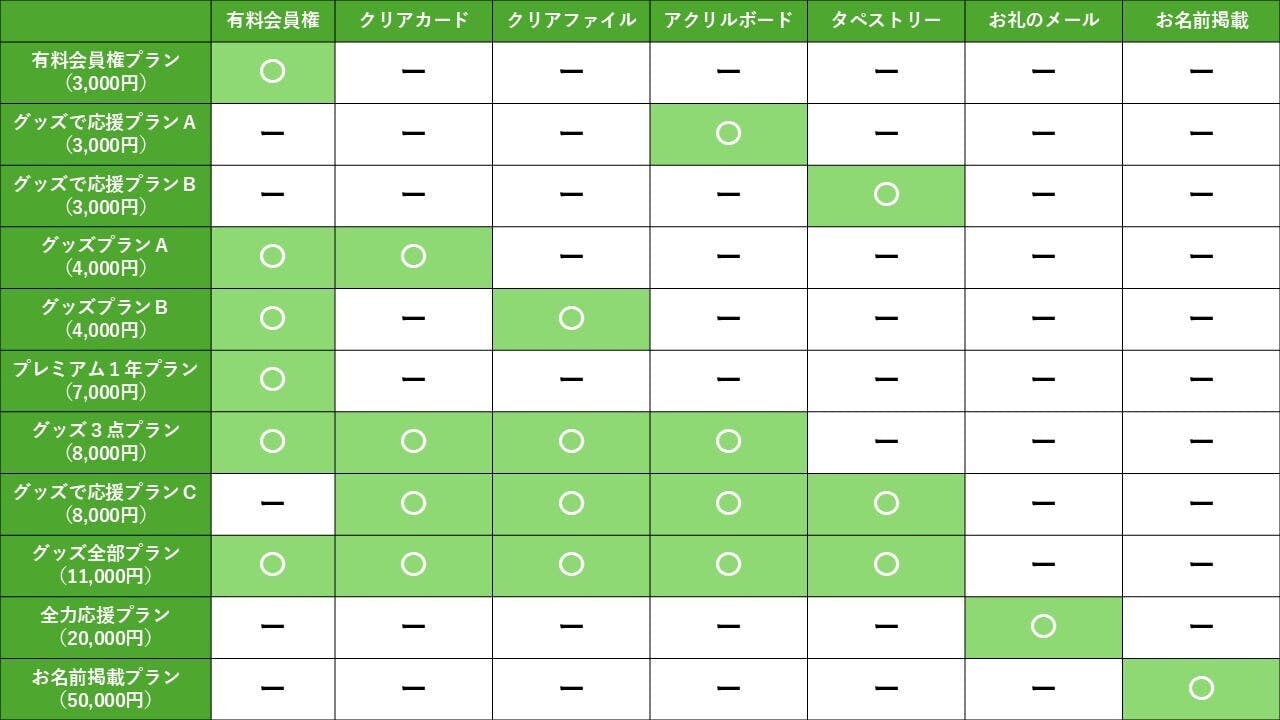Image resolution: width=1280 pixels, height=720 pixels.
Task: Click the 有料会員権 circle in プレミアム1年プラン row
Action: click(x=272, y=379)
